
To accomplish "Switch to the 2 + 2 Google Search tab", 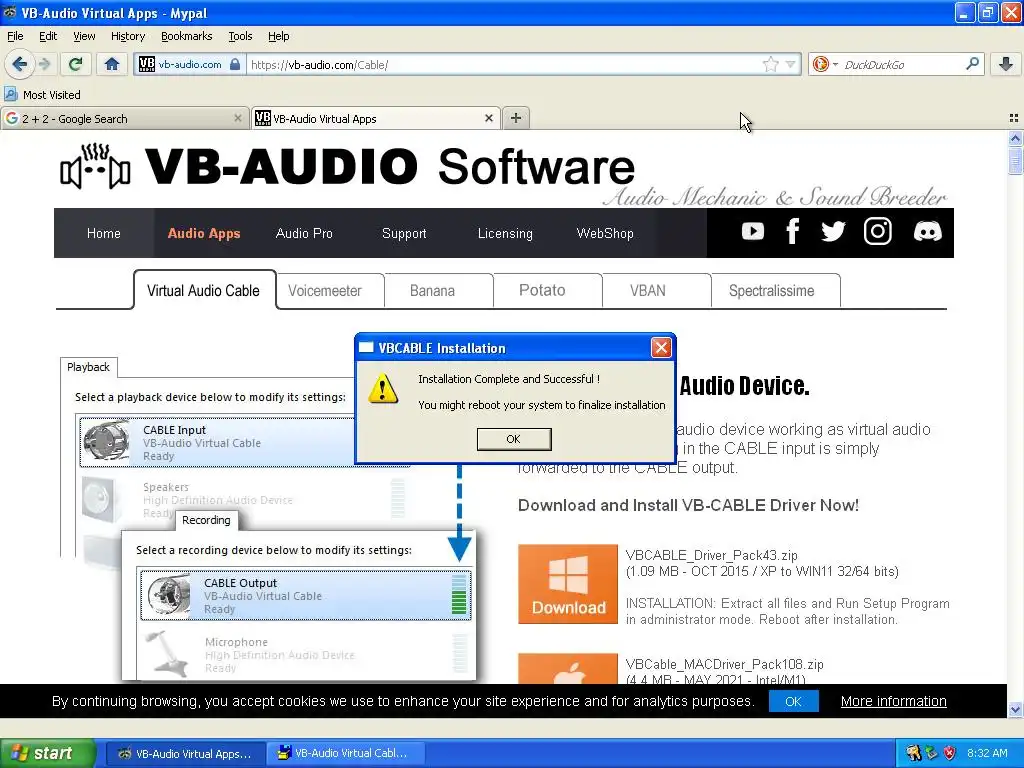I will pos(124,118).
